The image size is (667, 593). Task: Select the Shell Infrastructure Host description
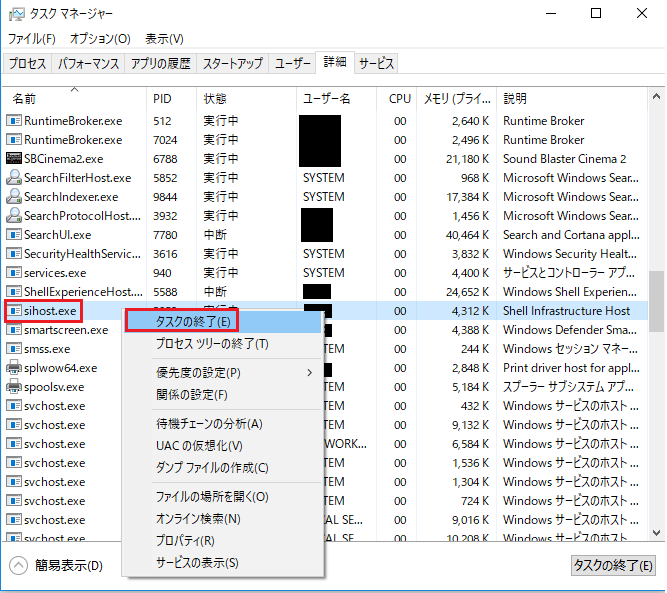click(566, 311)
